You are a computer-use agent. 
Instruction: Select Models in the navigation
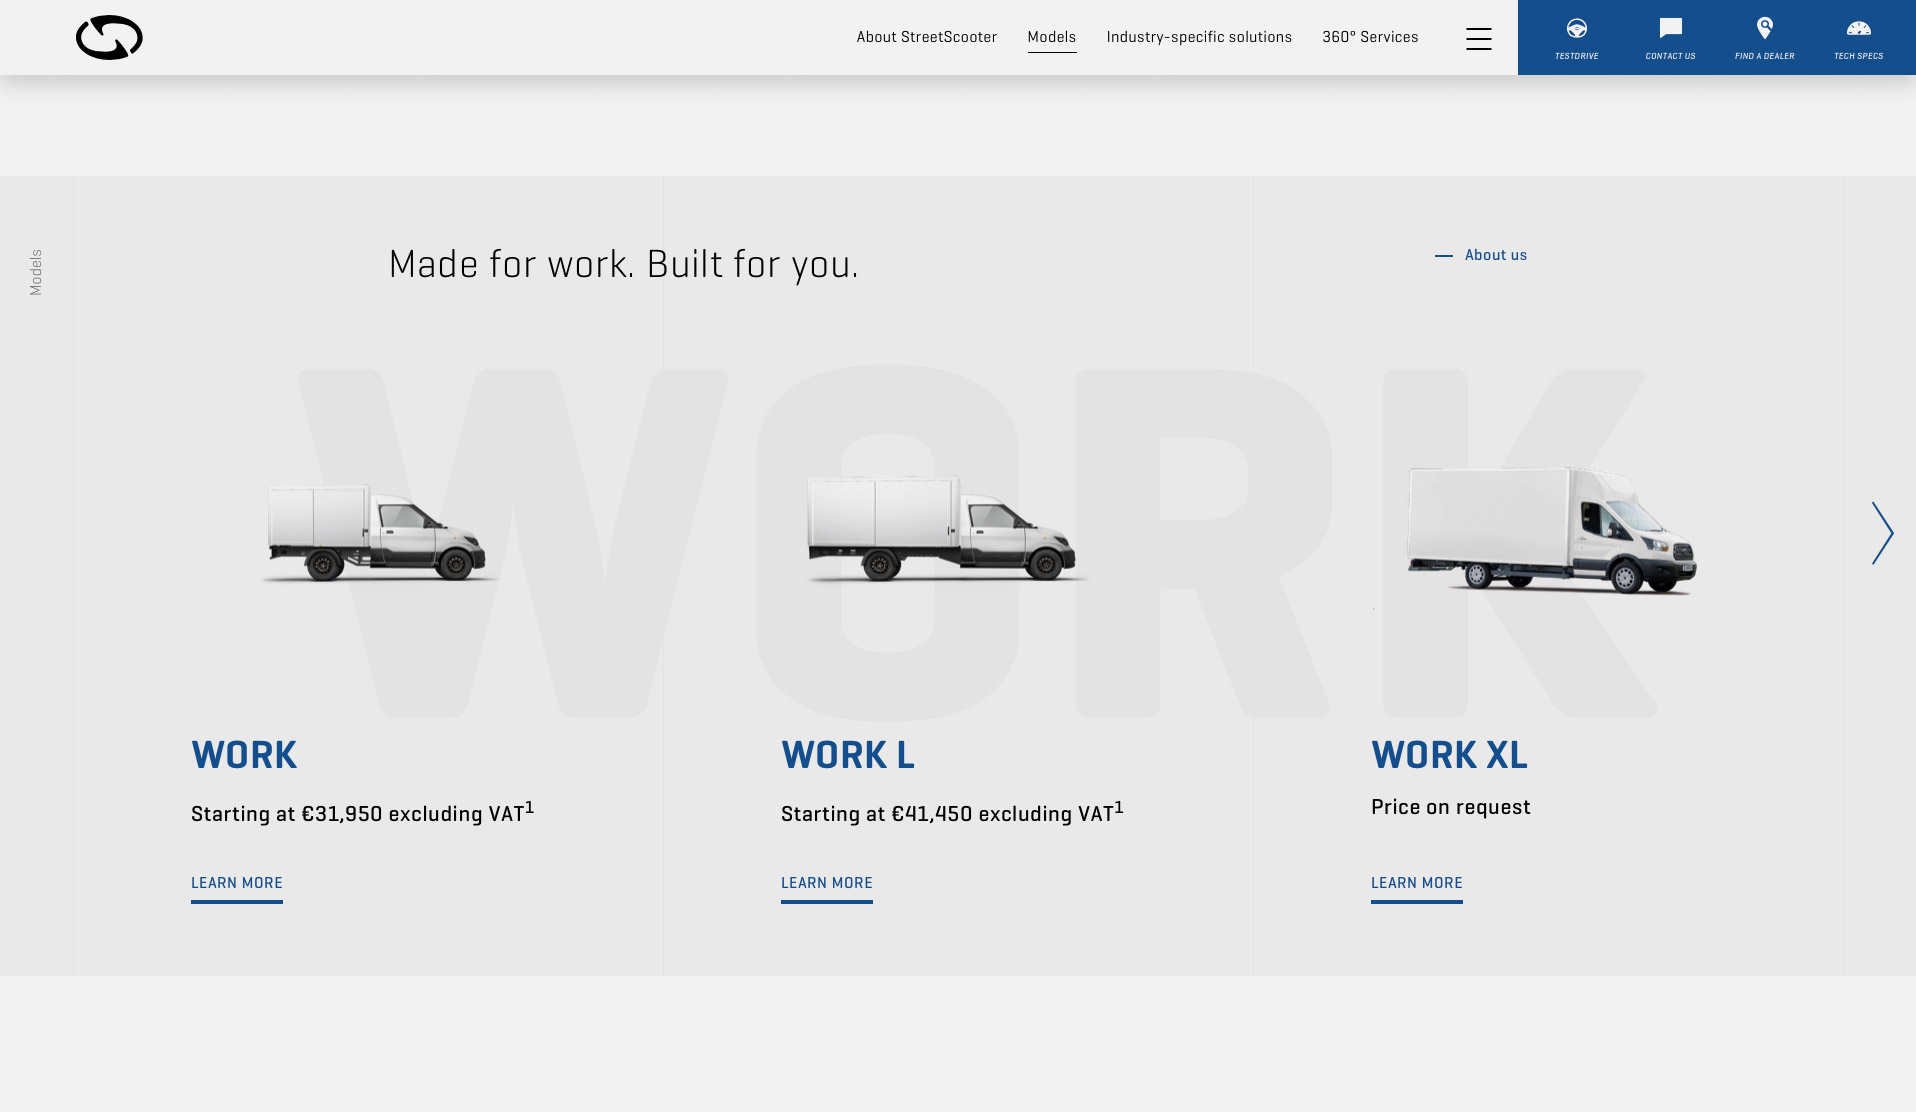1051,37
